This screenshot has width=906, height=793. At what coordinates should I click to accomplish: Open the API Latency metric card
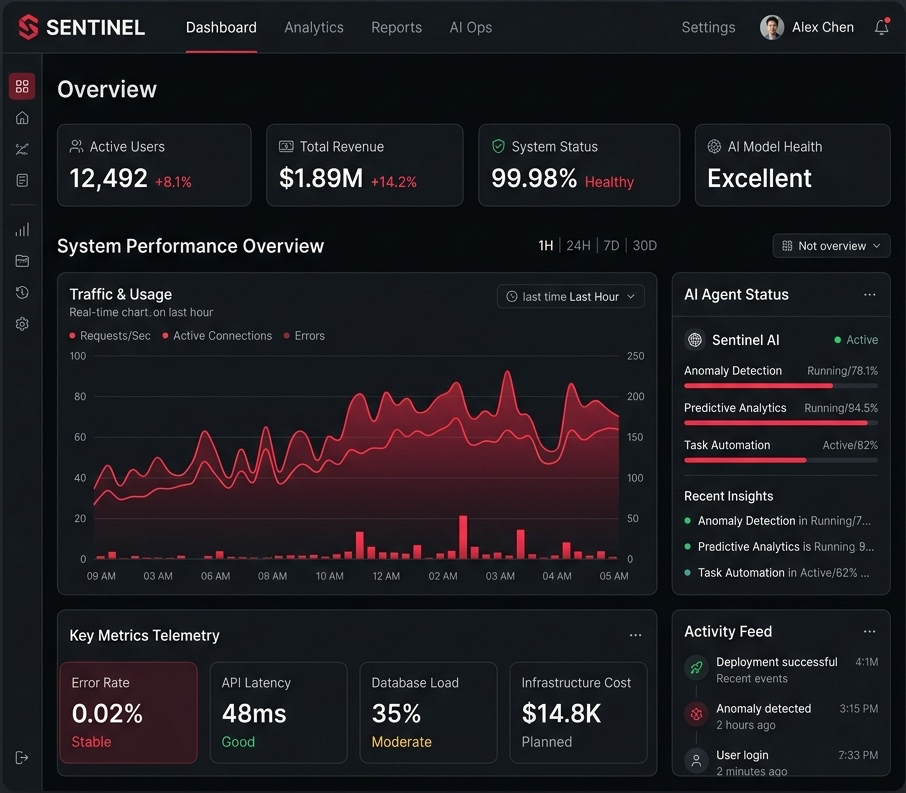click(279, 713)
